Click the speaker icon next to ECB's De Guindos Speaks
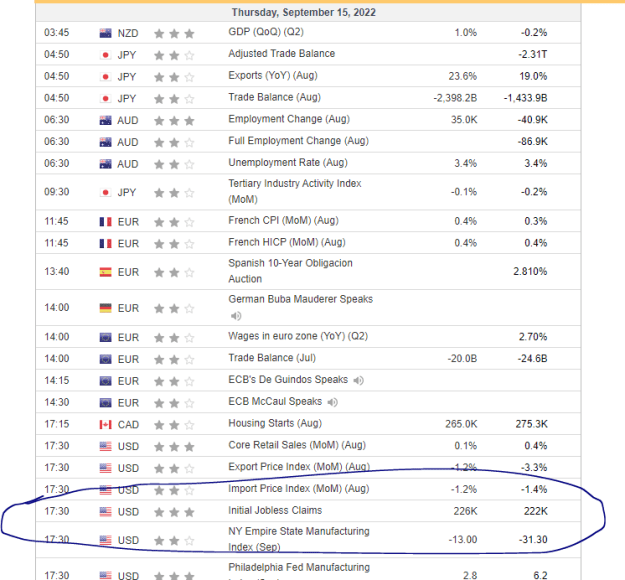Image resolution: width=625 pixels, height=580 pixels. pos(358,380)
